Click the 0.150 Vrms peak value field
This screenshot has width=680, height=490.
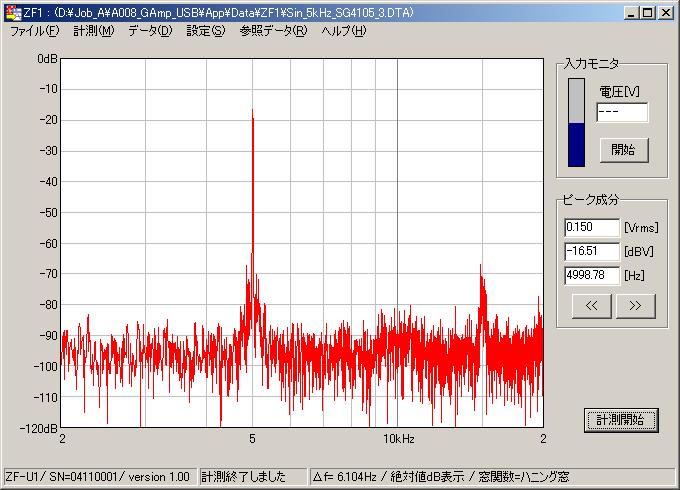592,227
